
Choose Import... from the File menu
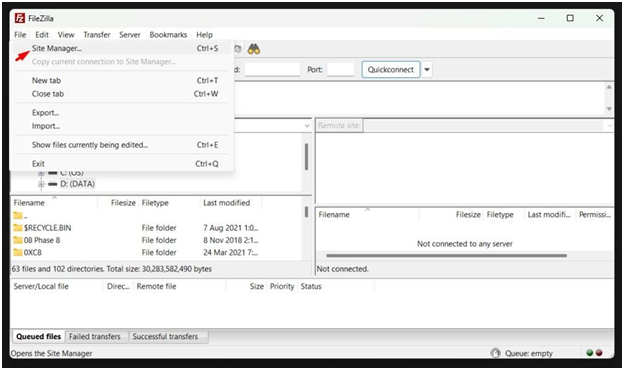pyautogui.click(x=121, y=126)
